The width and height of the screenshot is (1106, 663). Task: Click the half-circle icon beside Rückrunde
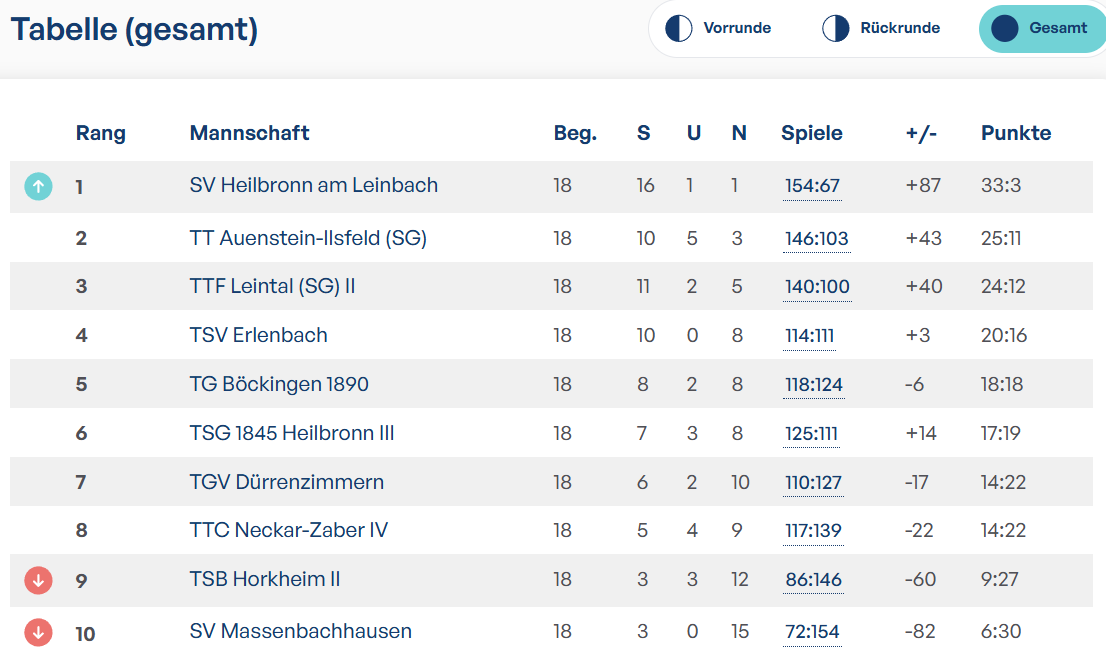click(x=836, y=28)
